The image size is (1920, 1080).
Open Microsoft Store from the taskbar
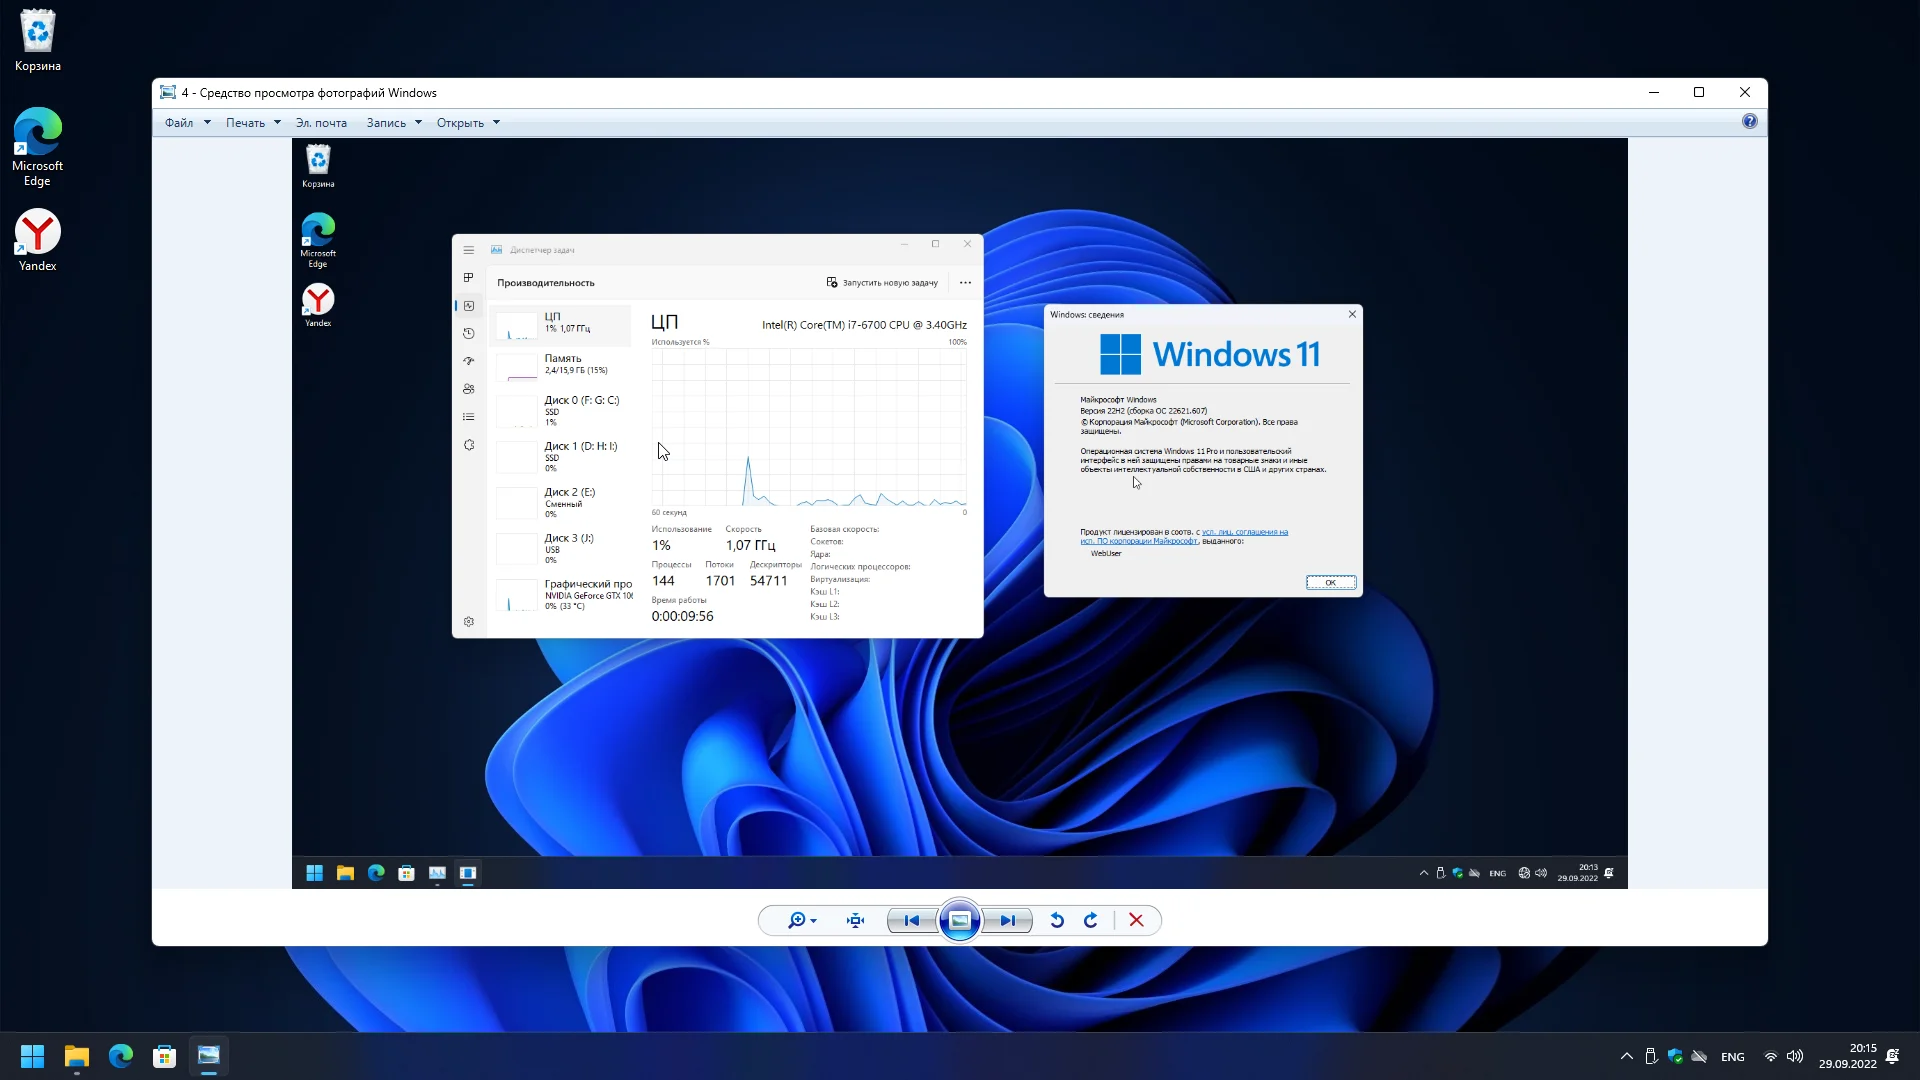pos(165,1056)
